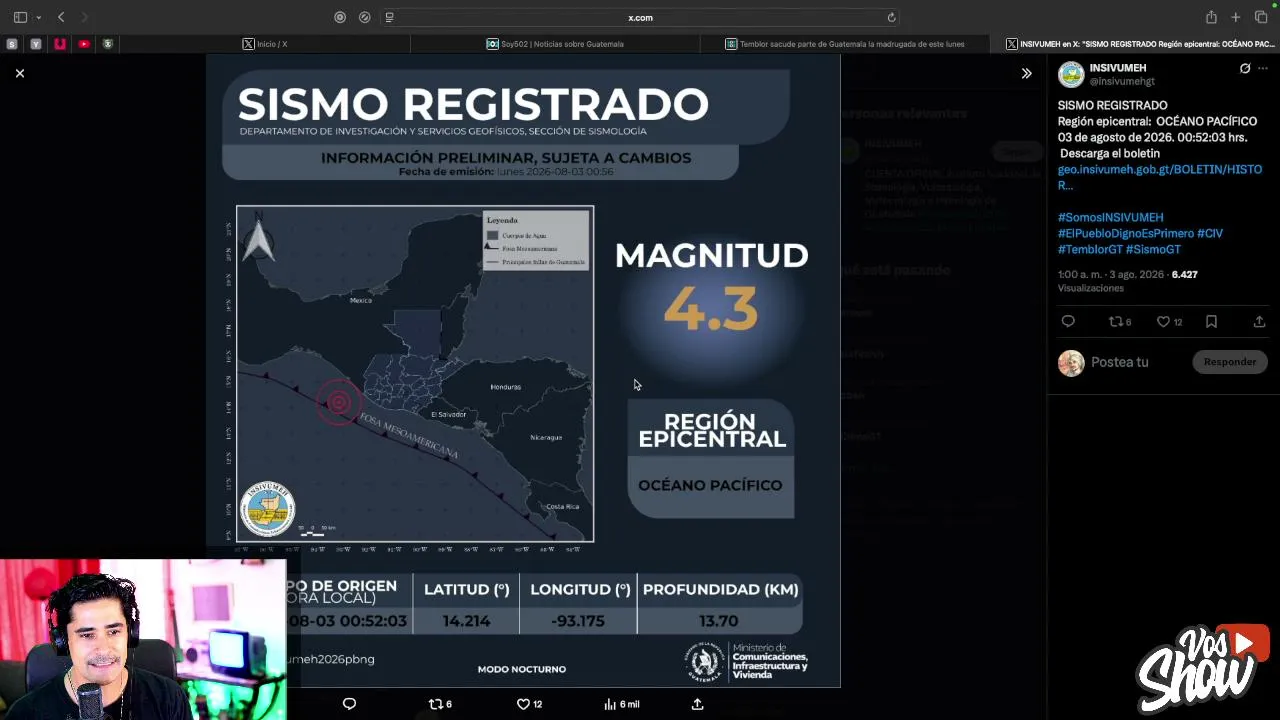Click the share icon below the image
Screen dimensions: 1280x720
click(698, 704)
